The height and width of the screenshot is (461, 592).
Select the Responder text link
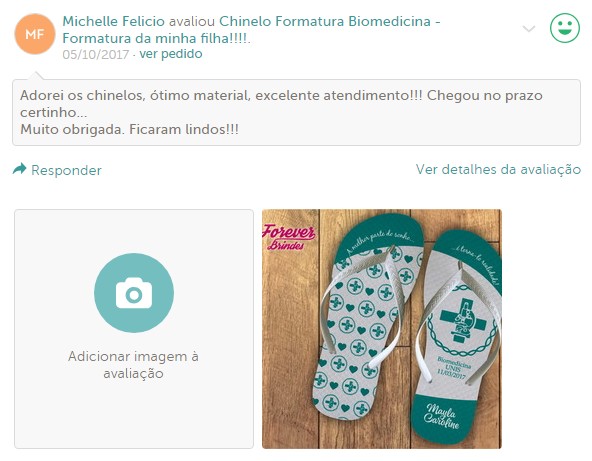point(66,170)
